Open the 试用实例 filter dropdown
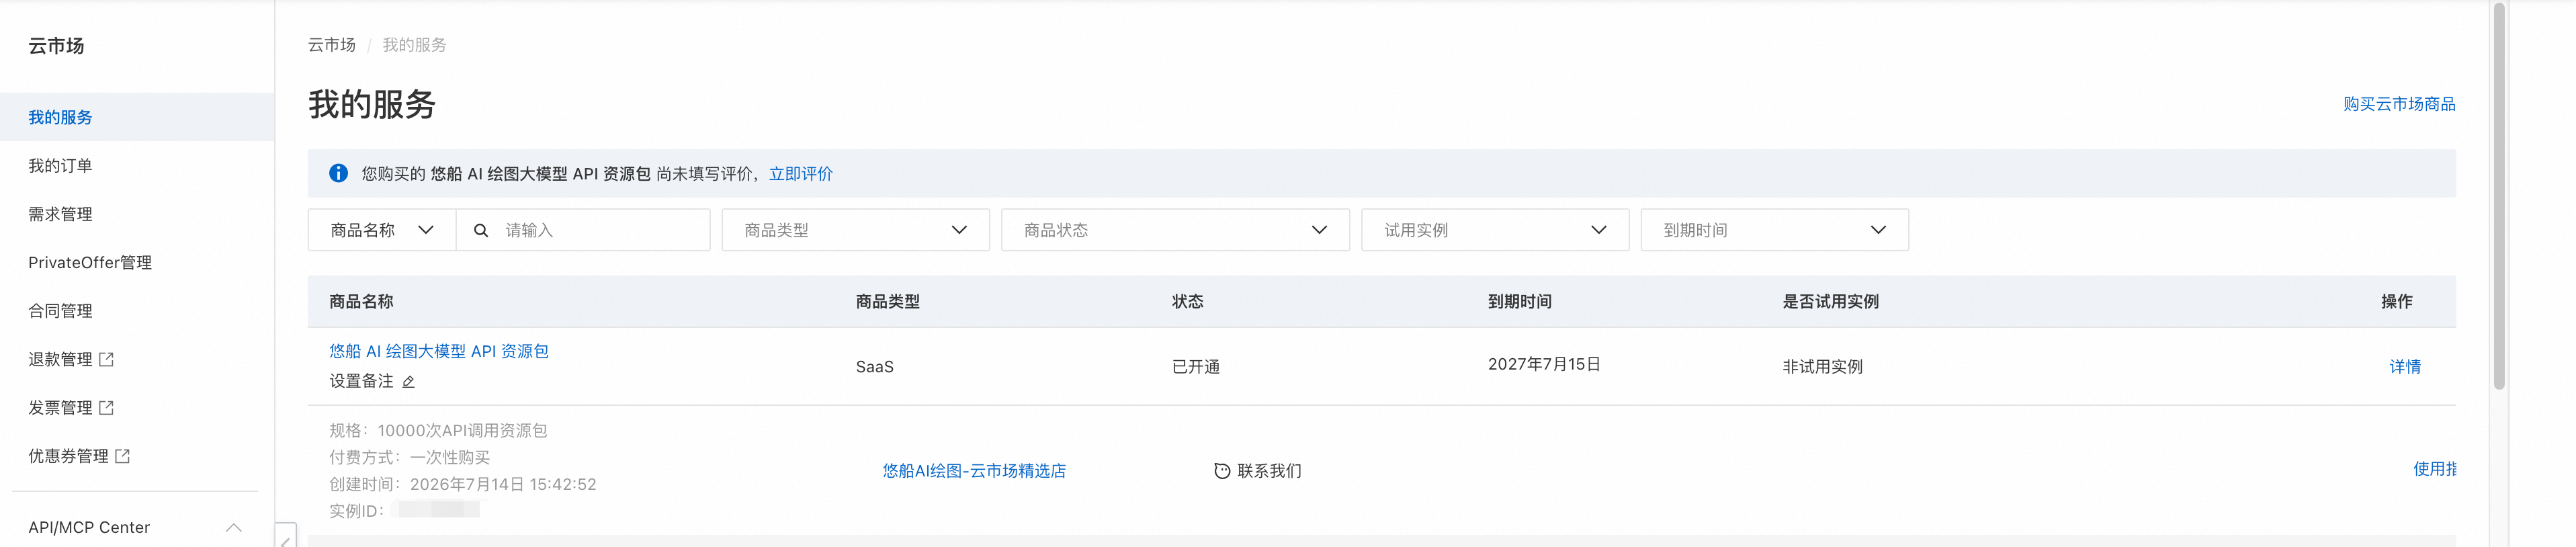 1495,230
